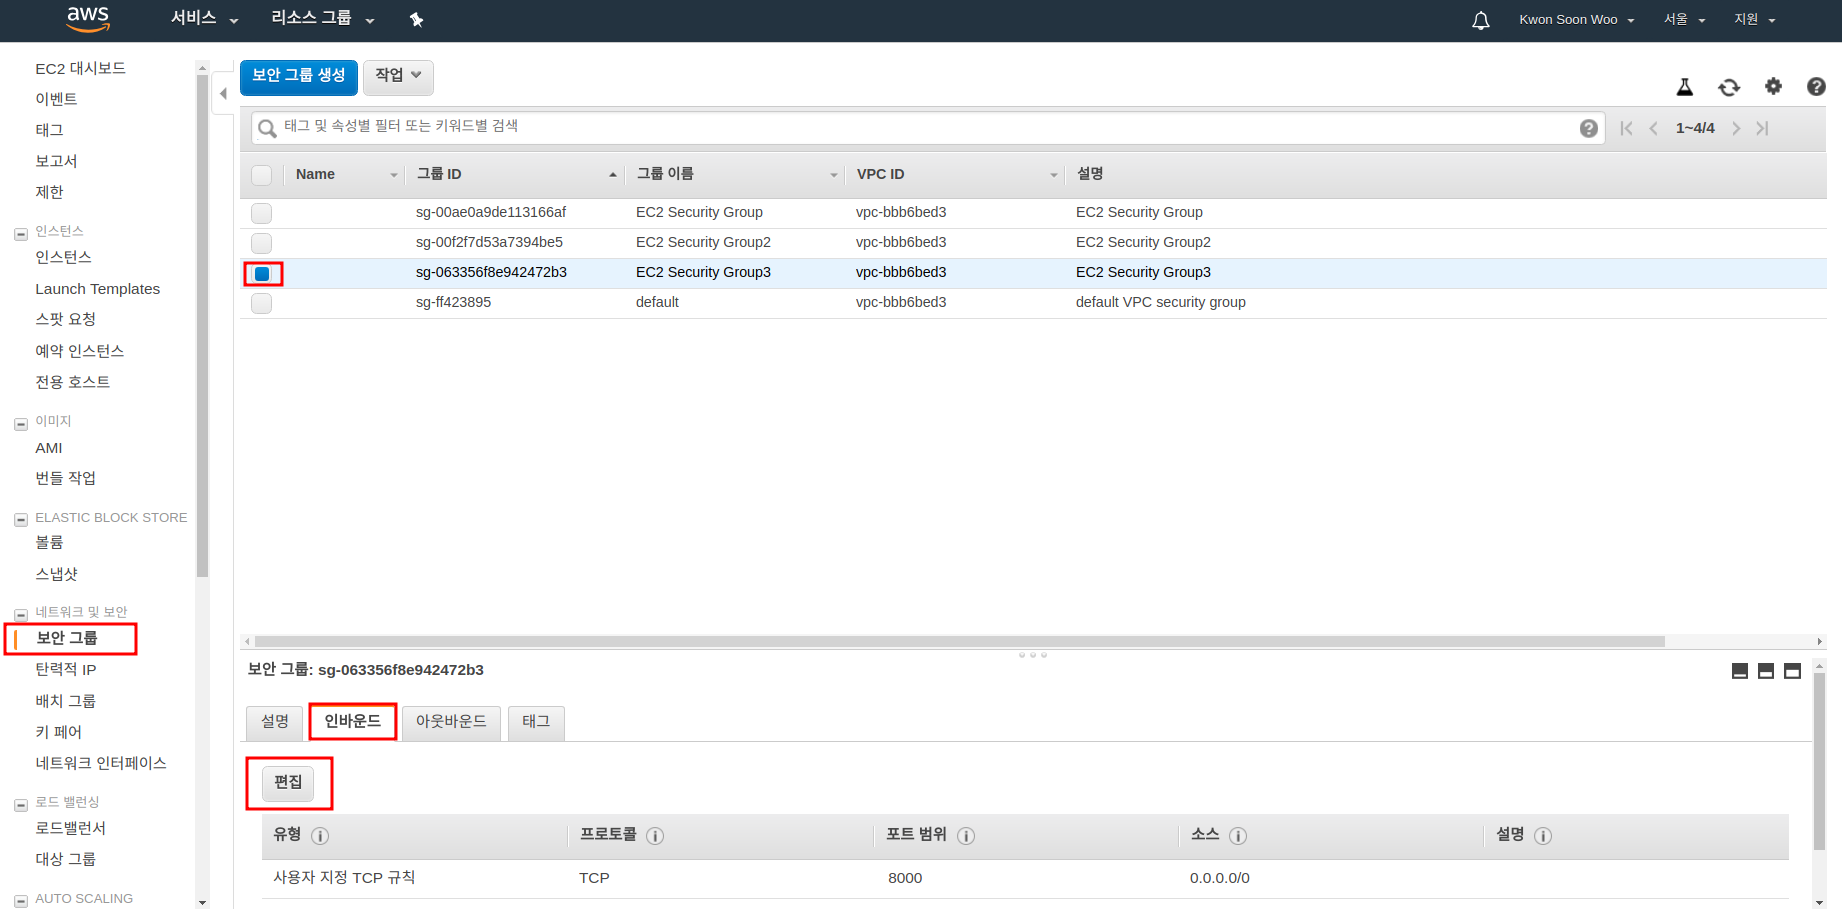1842x909 pixels.
Task: Open AMI in sidebar
Action: 49,448
